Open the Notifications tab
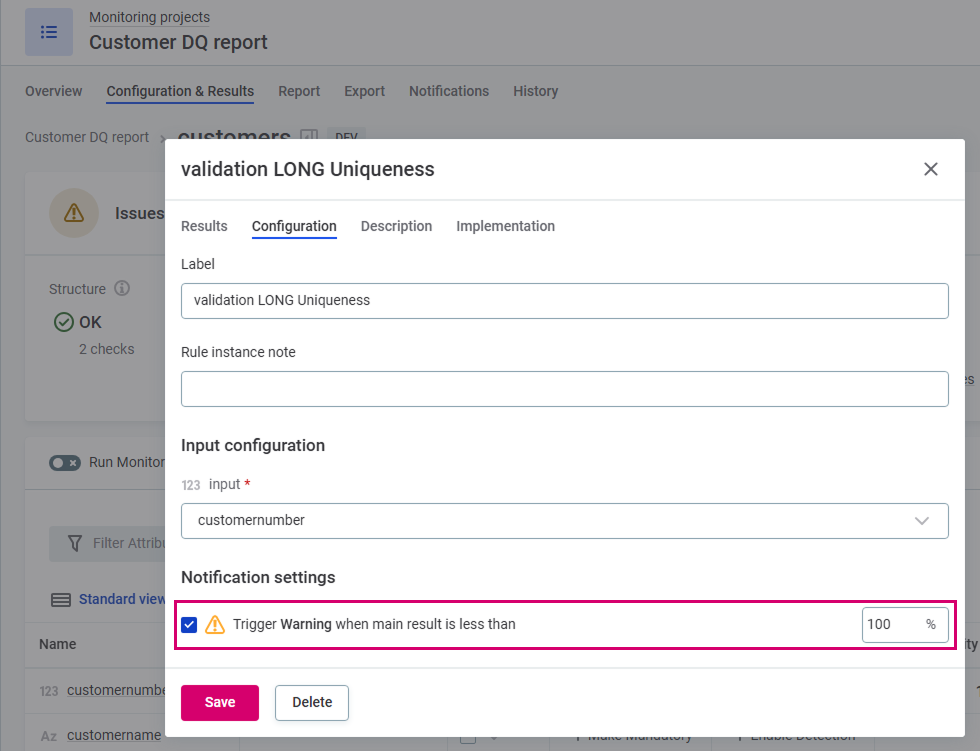Screen dimensions: 980x751 [448, 91]
